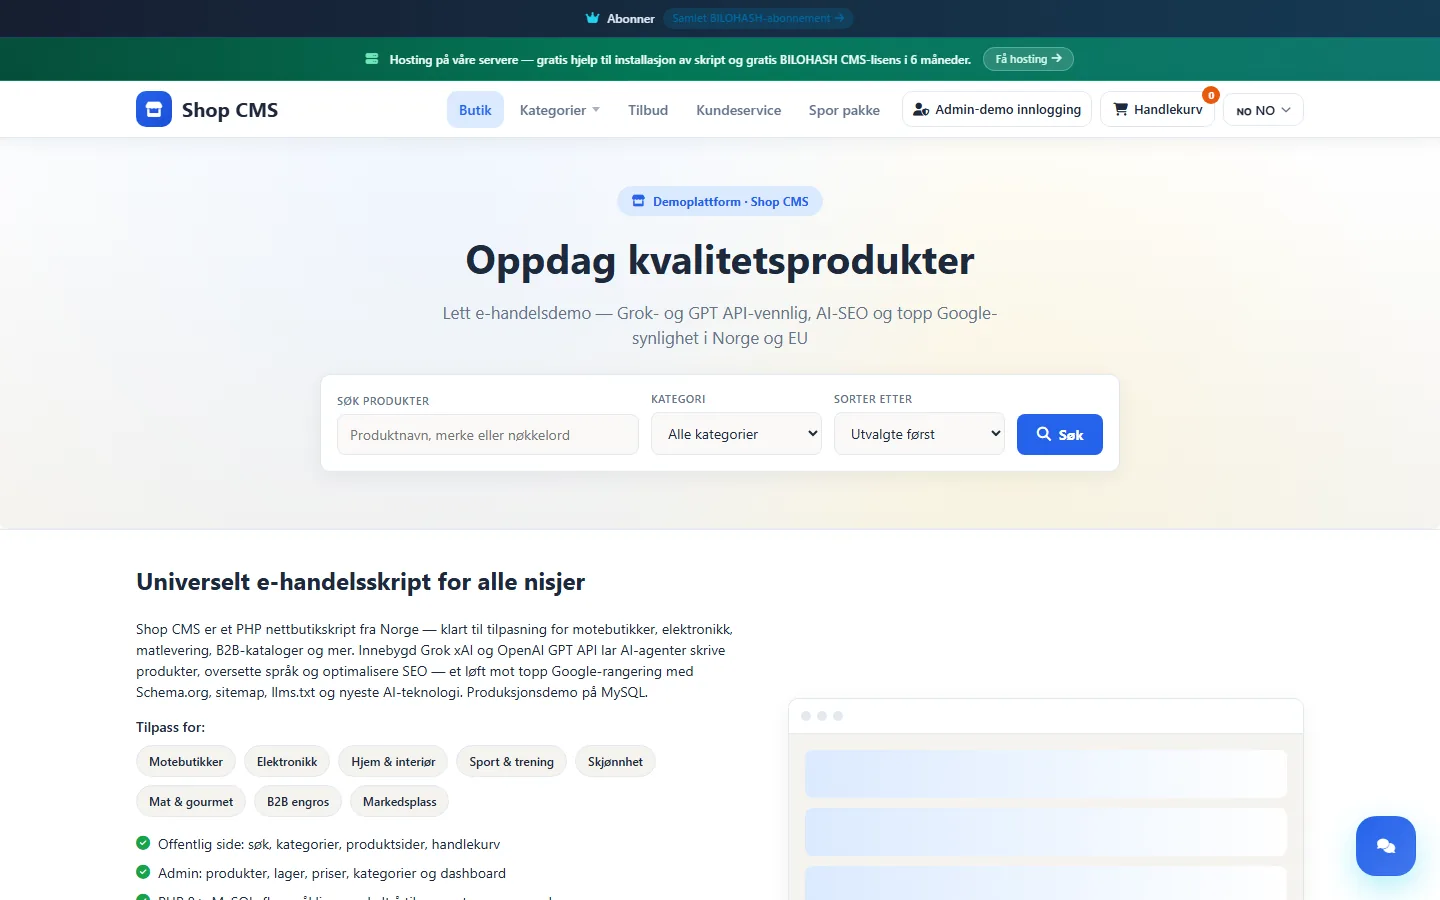Viewport: 1440px width, 900px height.
Task: Open the Utvalgte først sort dropdown
Action: [919, 434]
